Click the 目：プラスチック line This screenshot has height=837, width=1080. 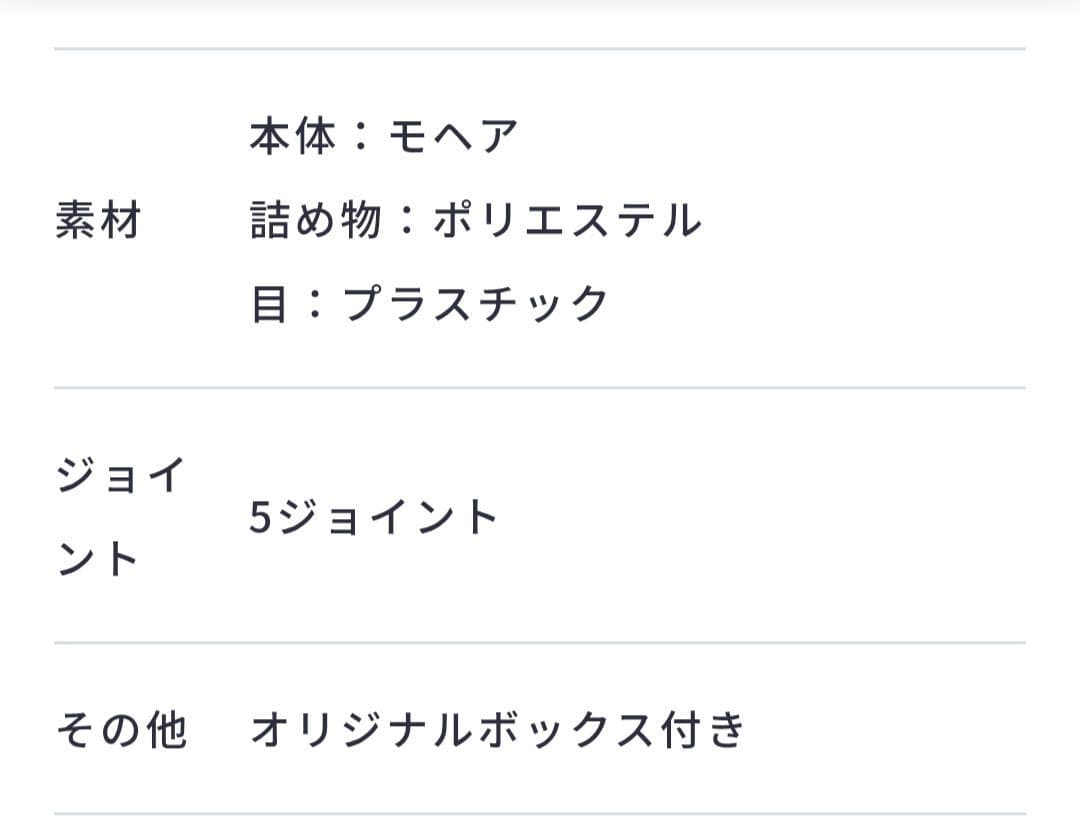point(429,304)
